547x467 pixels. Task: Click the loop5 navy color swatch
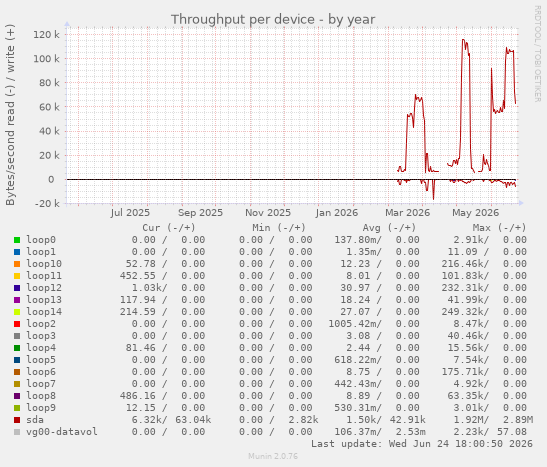click(x=17, y=360)
